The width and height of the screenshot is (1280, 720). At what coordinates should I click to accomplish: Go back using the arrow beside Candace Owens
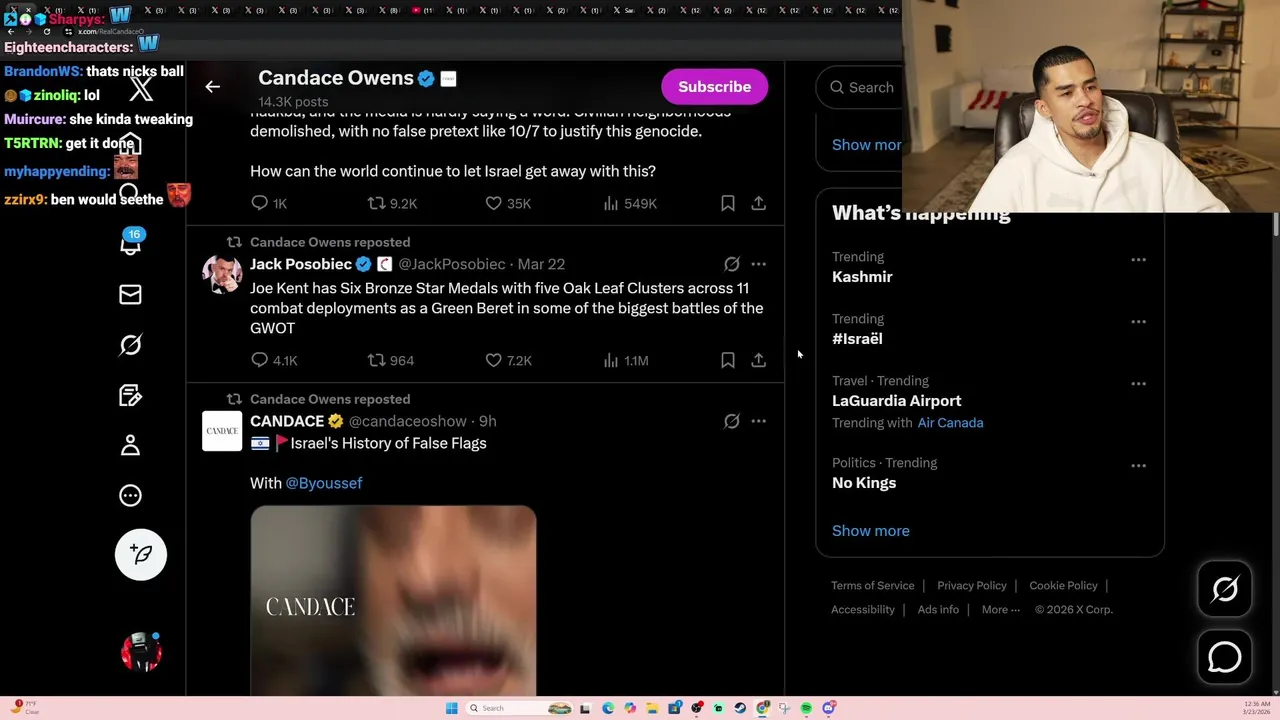point(212,87)
